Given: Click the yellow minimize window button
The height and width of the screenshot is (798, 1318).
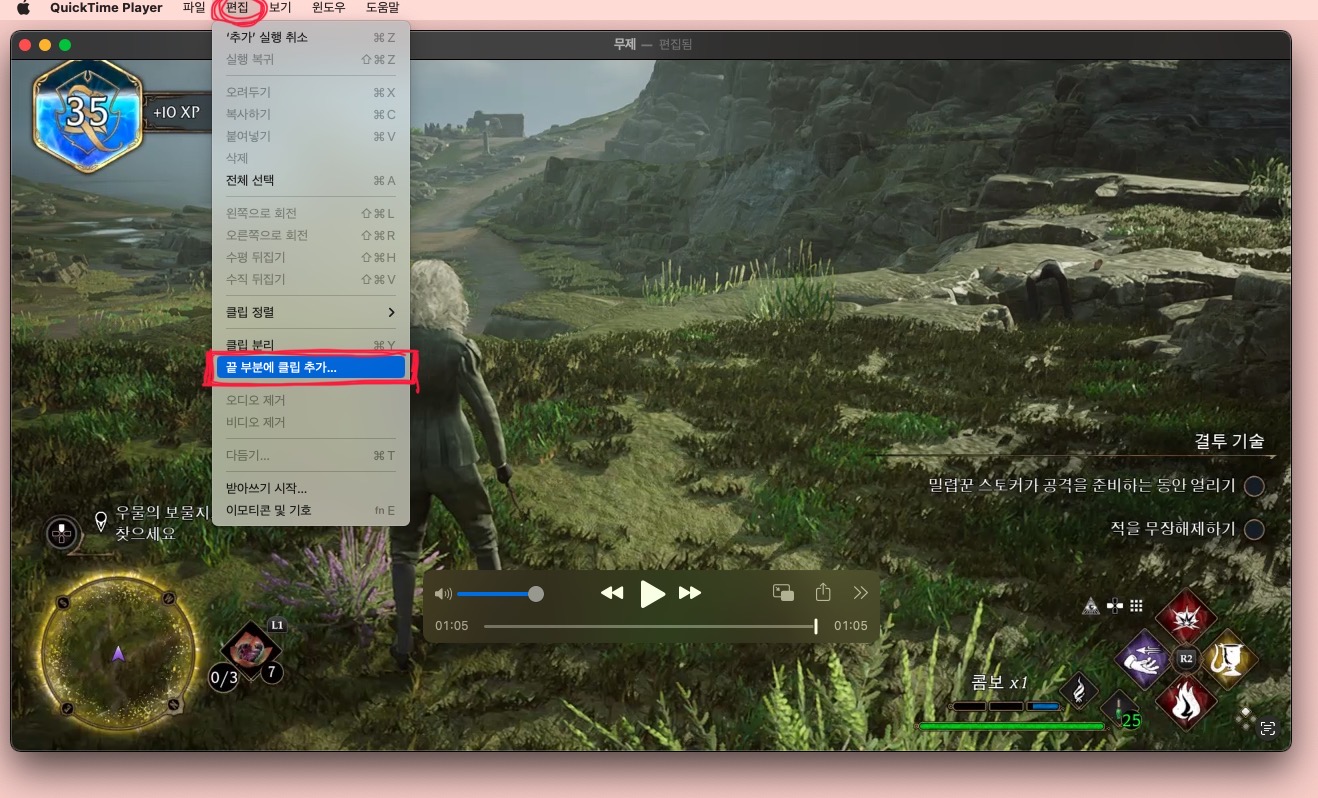Looking at the screenshot, I should 45,45.
